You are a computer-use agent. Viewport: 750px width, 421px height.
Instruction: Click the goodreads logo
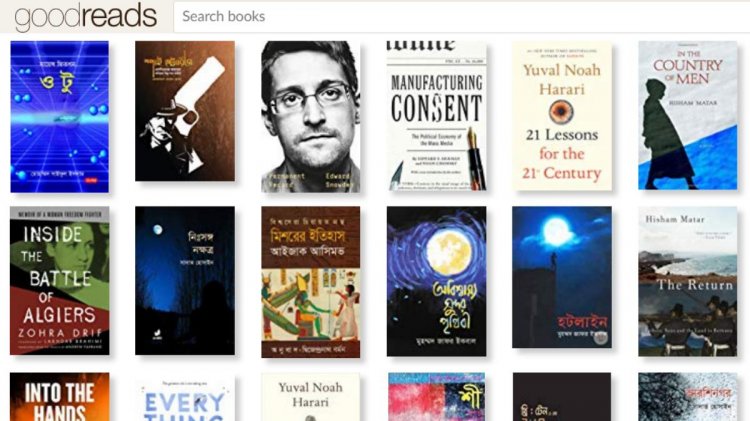[86, 16]
